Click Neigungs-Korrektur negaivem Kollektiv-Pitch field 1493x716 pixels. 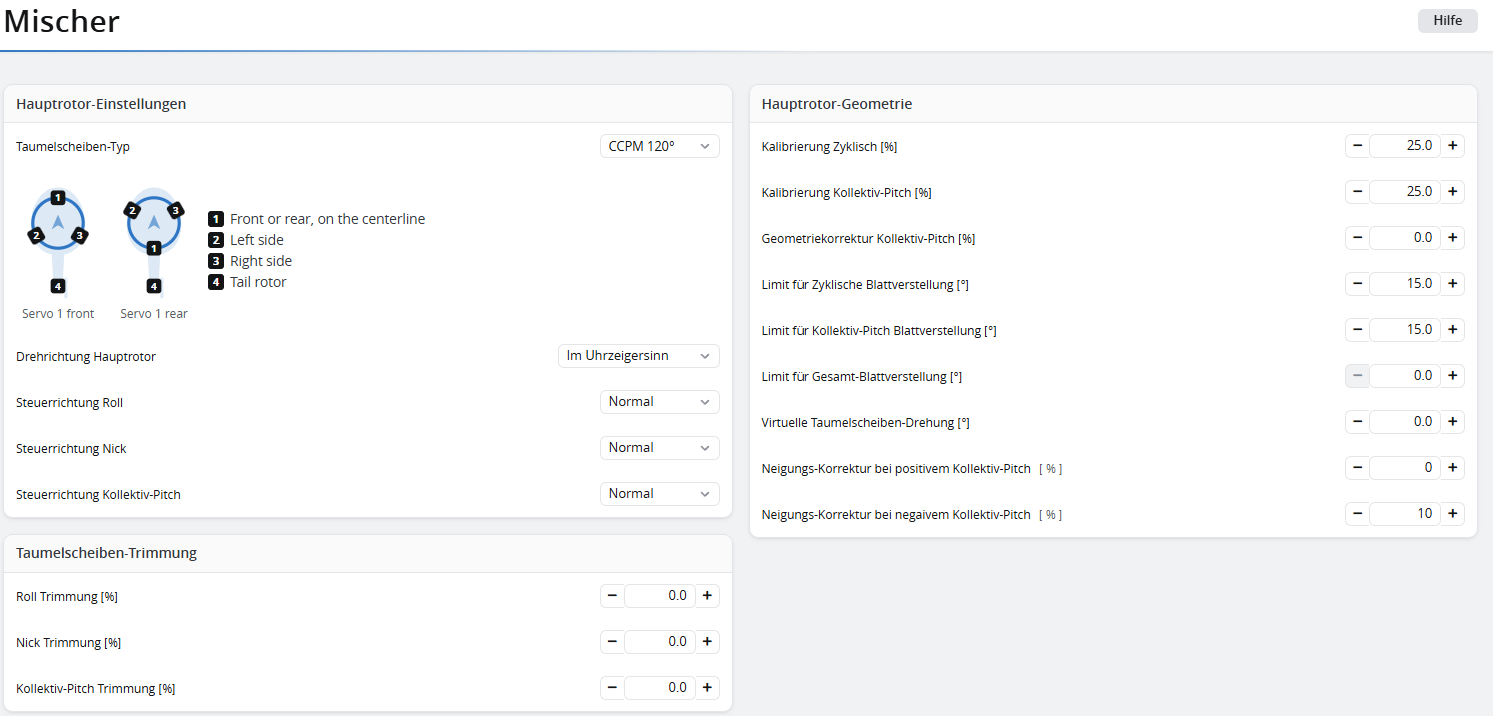pyautogui.click(x=1404, y=514)
